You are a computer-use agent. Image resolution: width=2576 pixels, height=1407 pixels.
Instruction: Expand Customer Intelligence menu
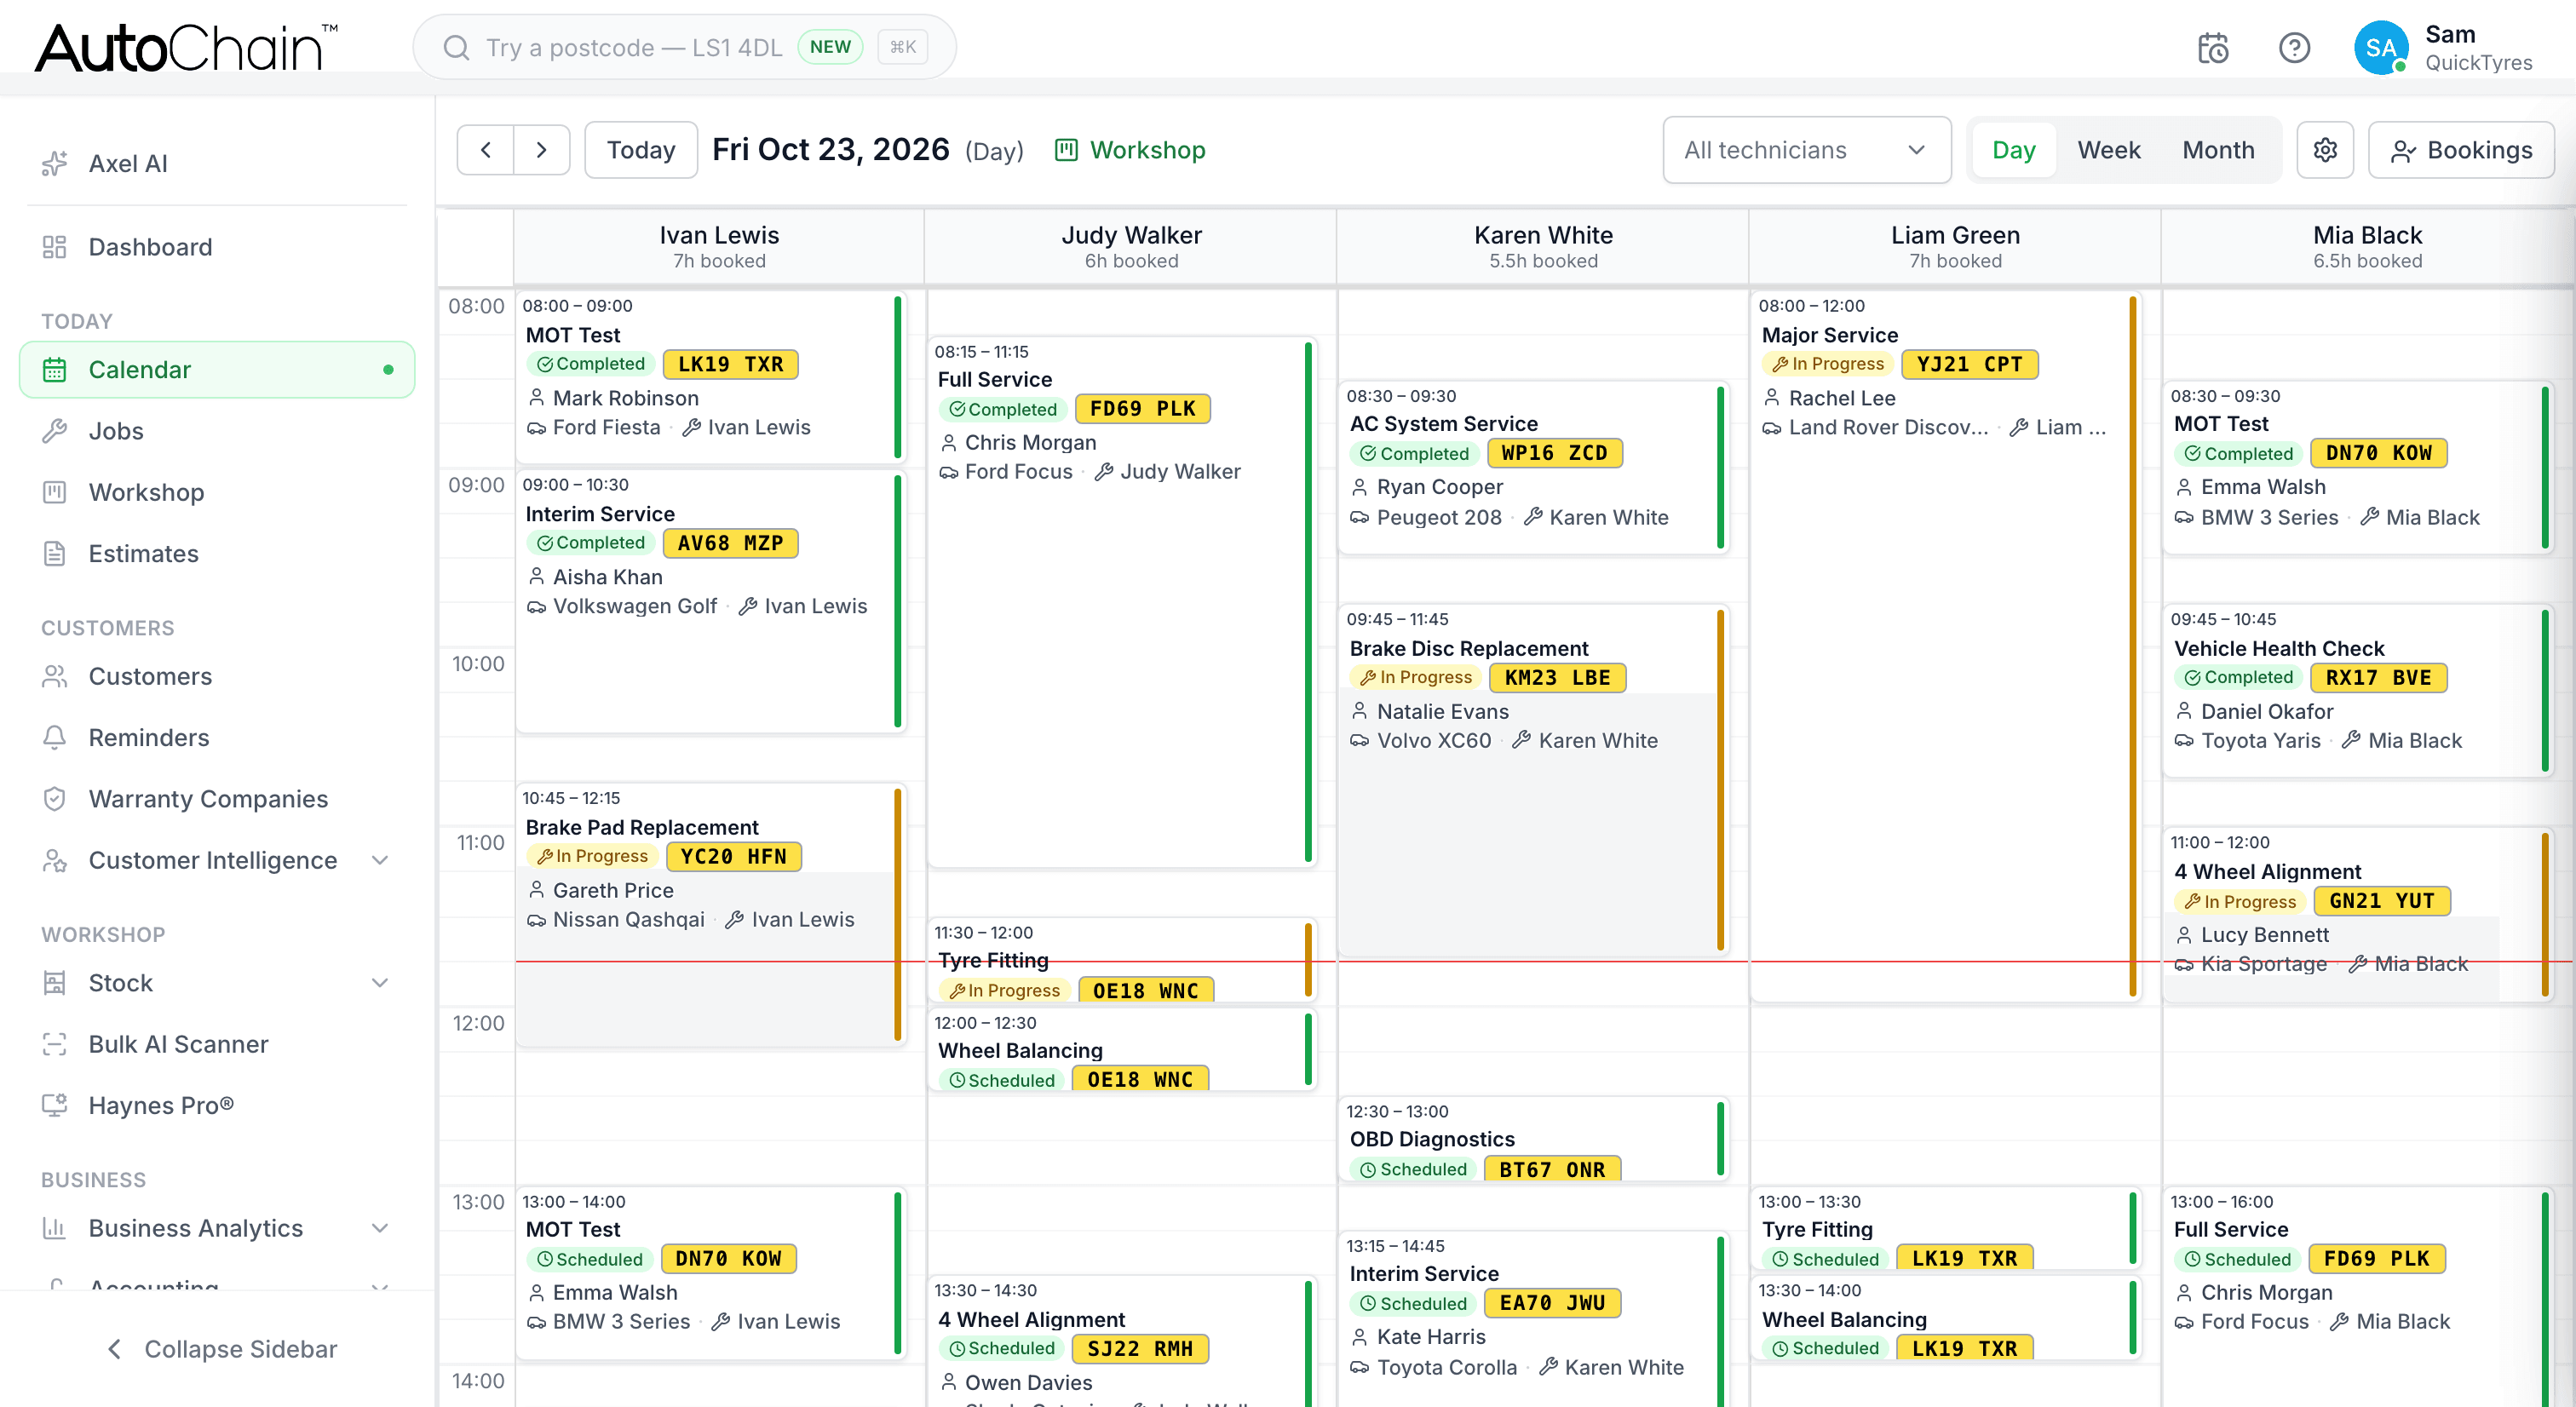click(380, 860)
